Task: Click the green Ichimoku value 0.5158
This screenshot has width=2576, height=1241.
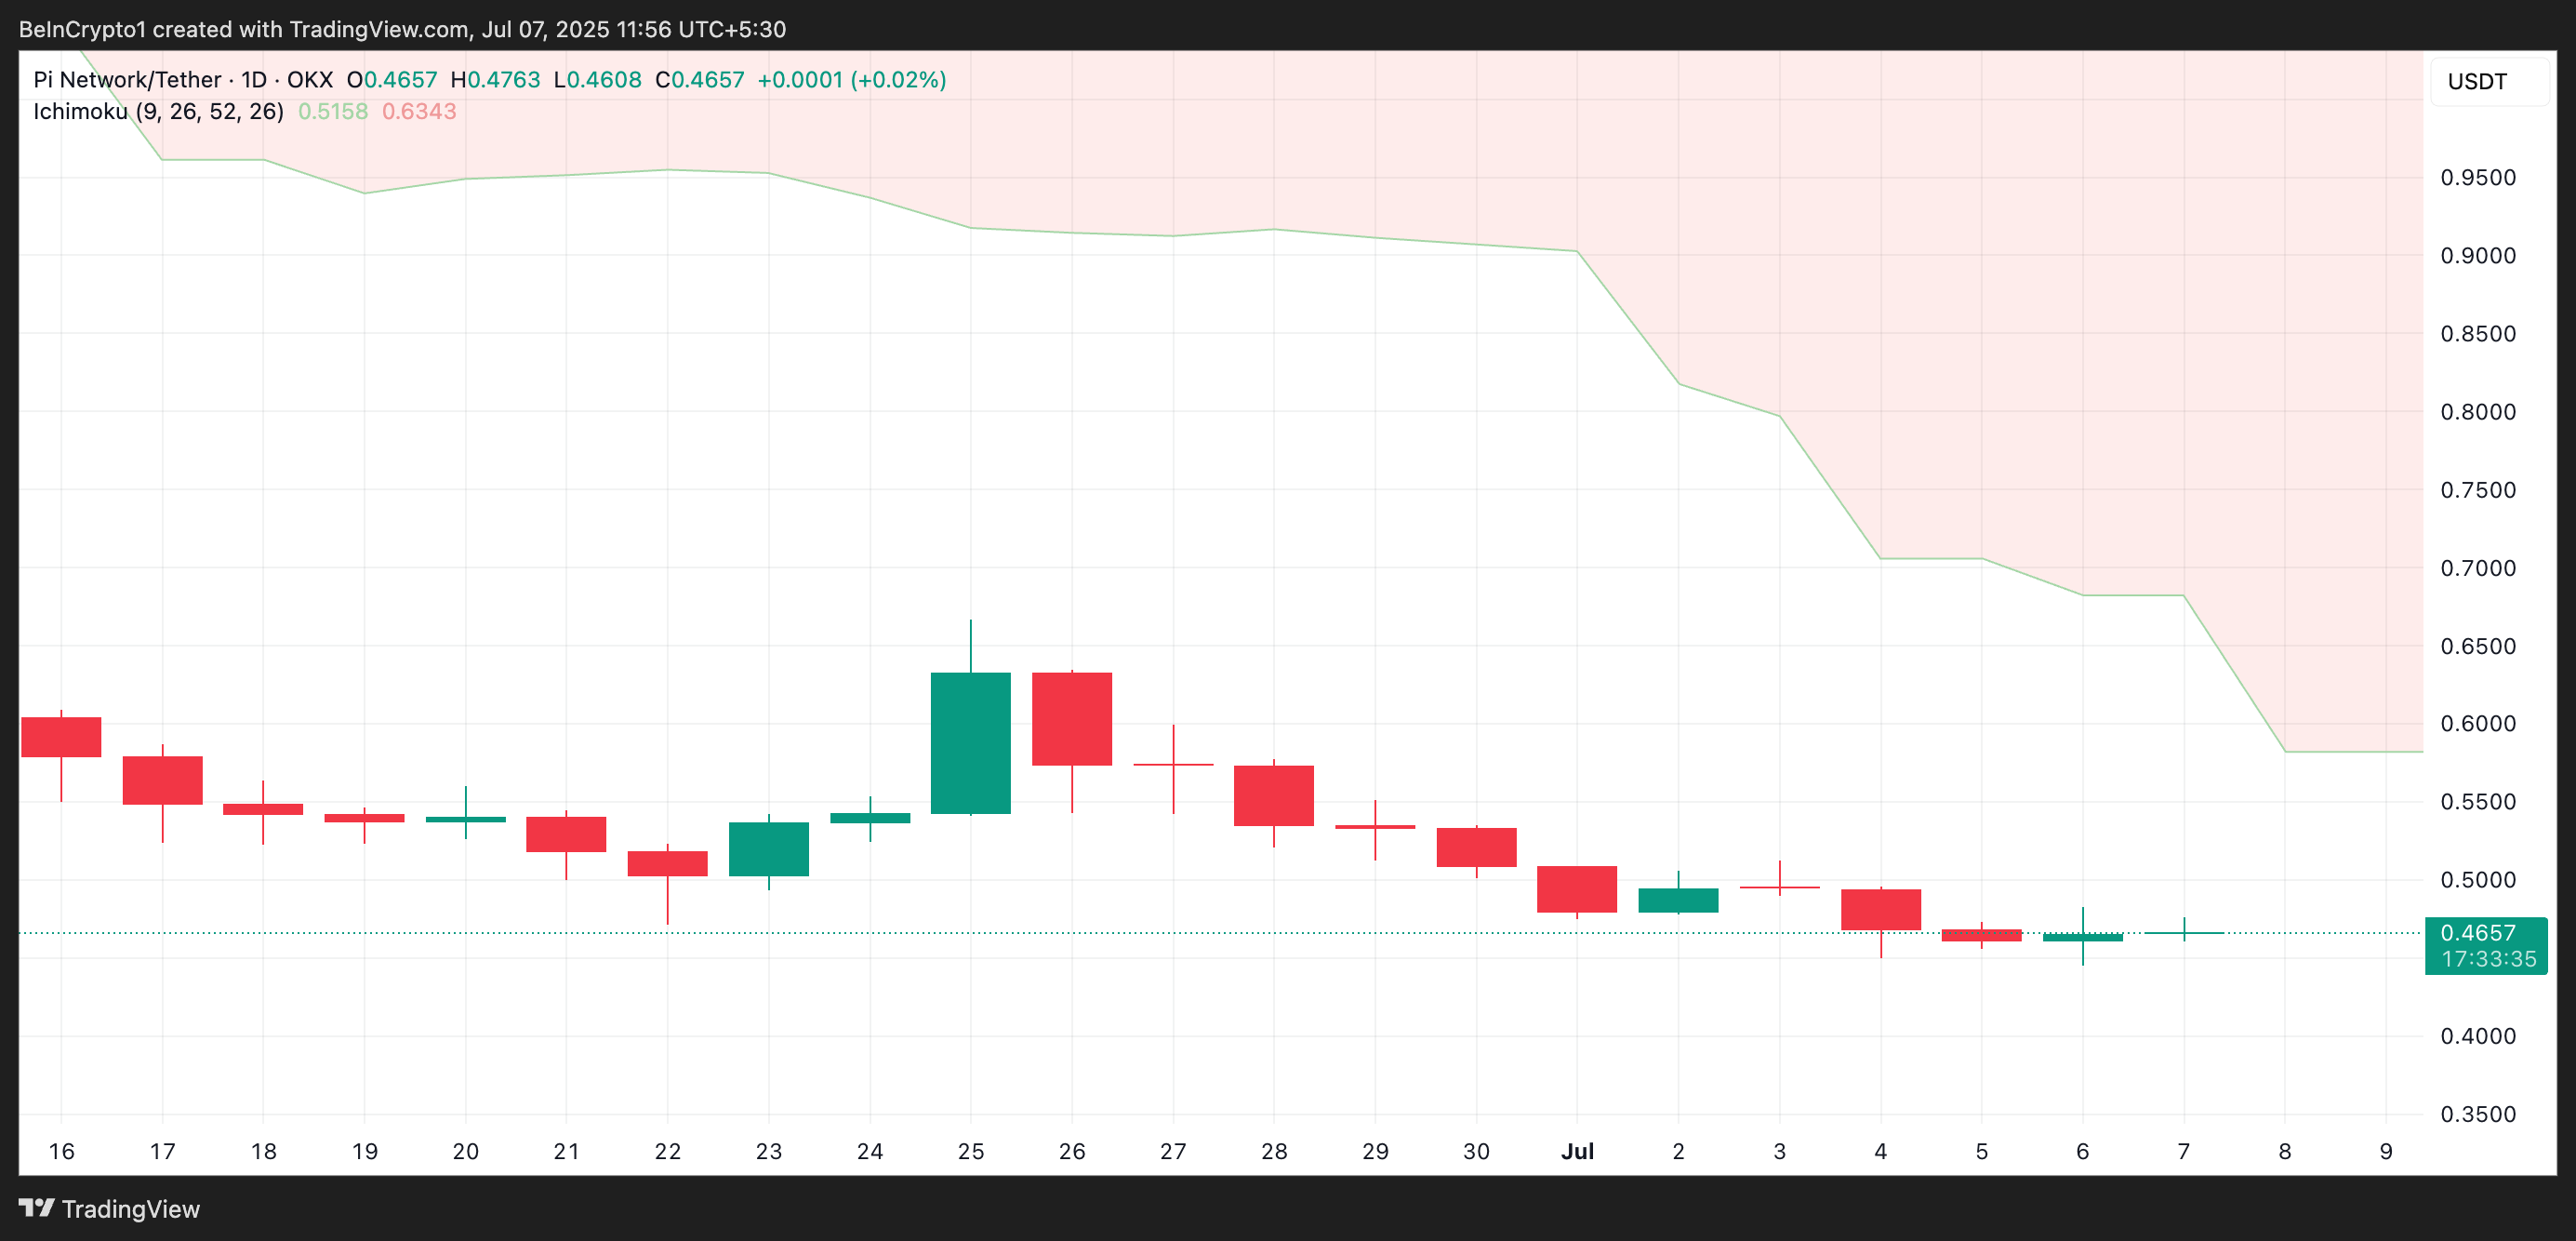Action: tap(333, 111)
